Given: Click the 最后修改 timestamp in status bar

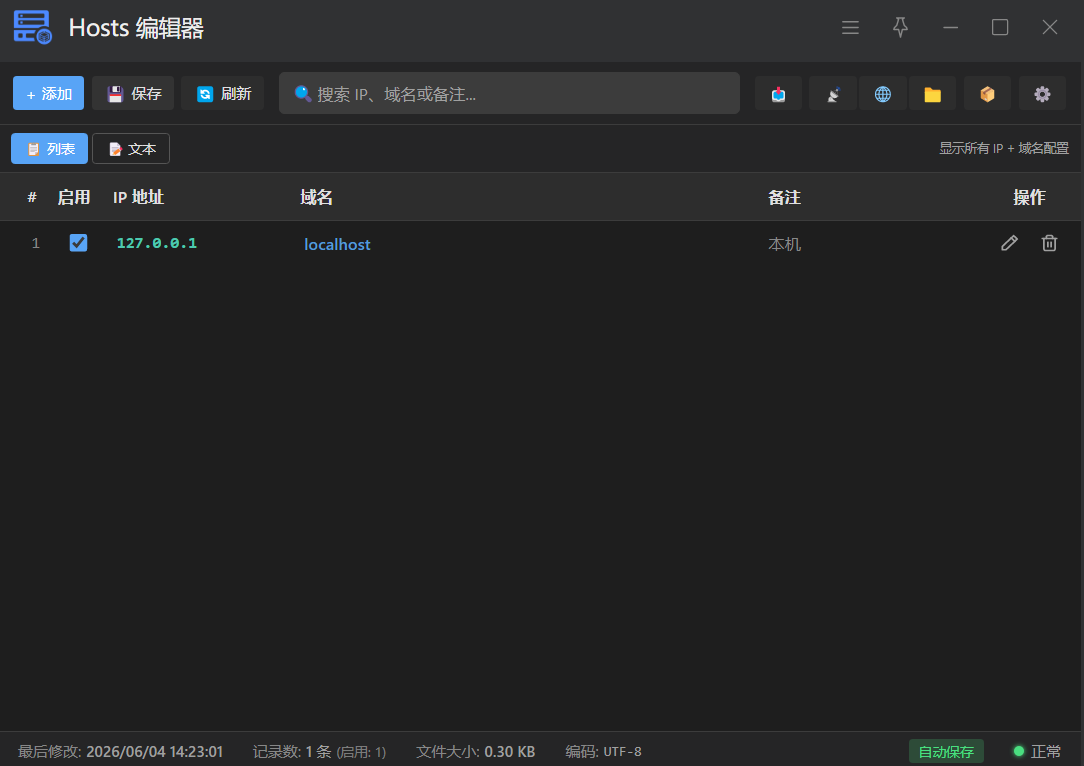Looking at the screenshot, I should (x=120, y=751).
